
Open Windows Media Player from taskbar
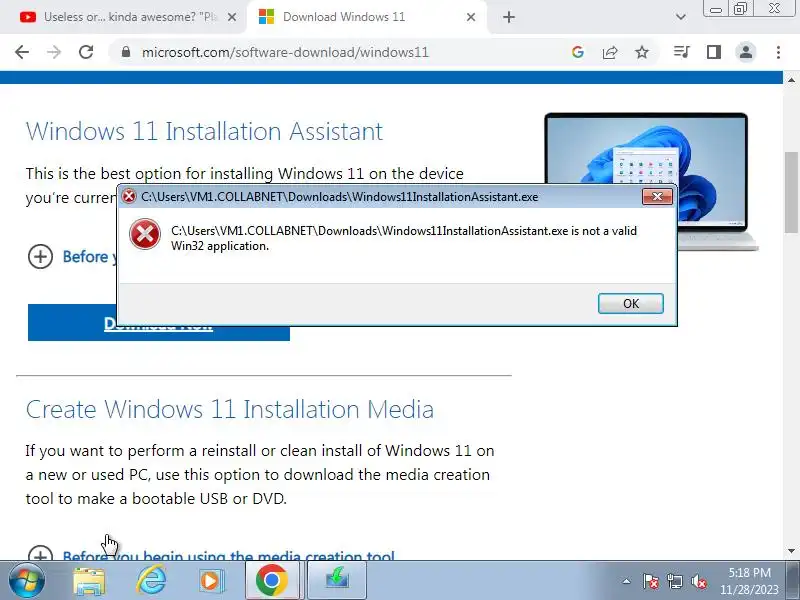tap(210, 581)
